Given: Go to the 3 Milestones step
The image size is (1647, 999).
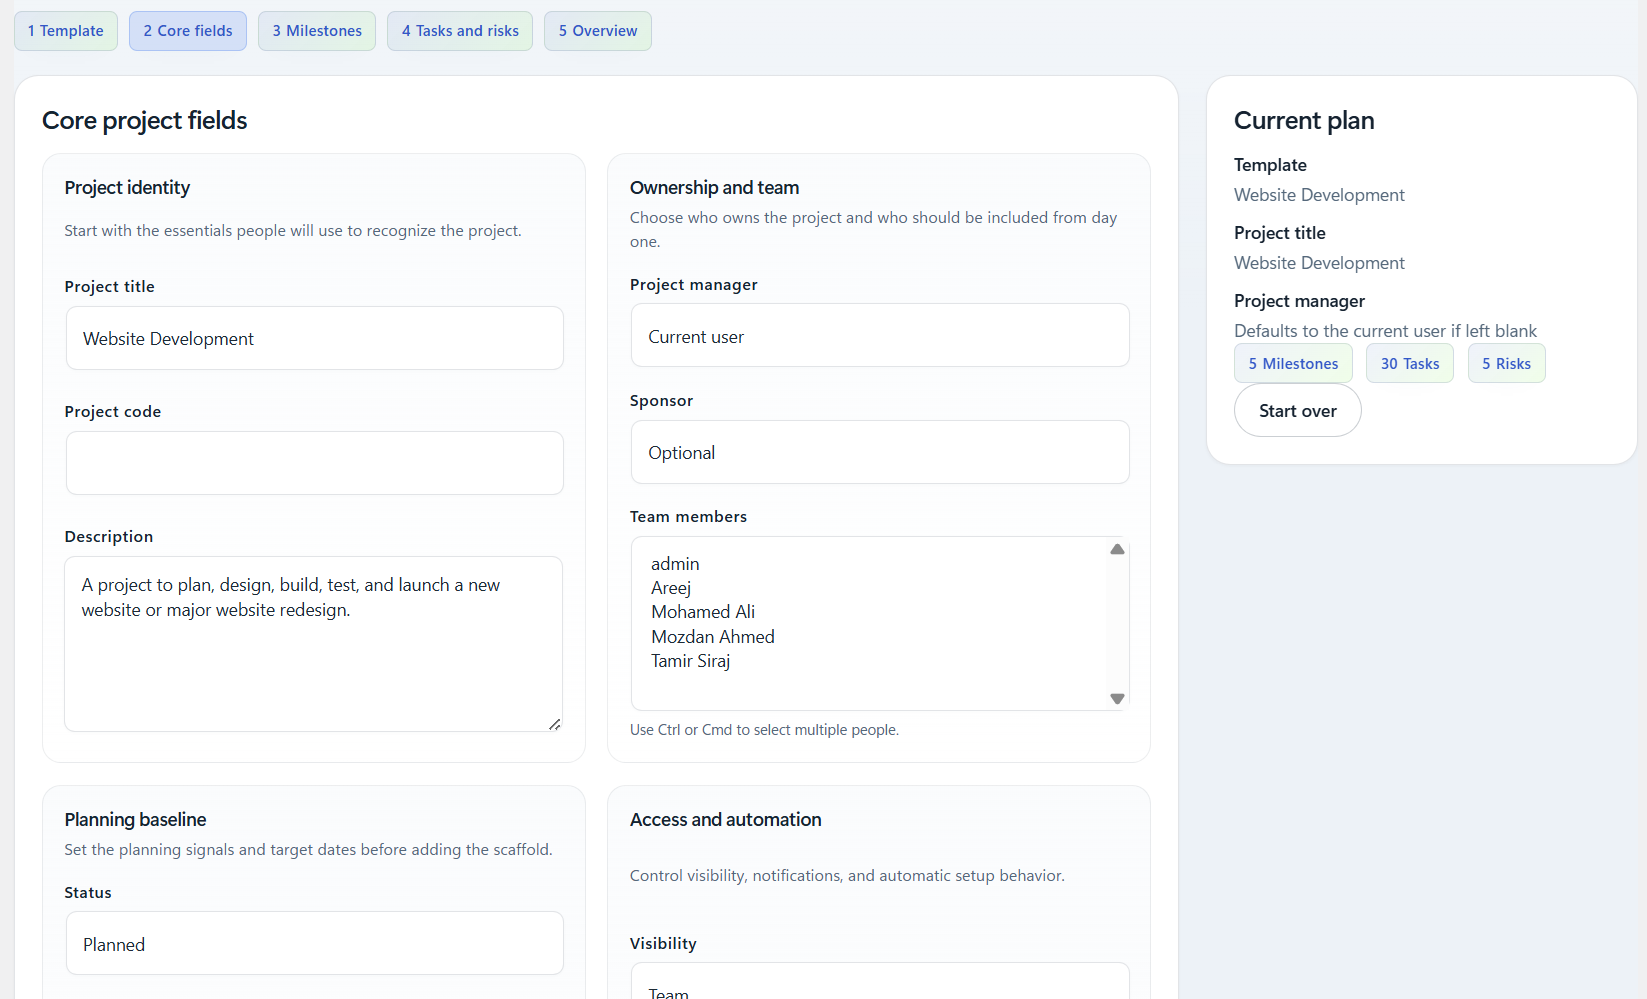Looking at the screenshot, I should (317, 31).
